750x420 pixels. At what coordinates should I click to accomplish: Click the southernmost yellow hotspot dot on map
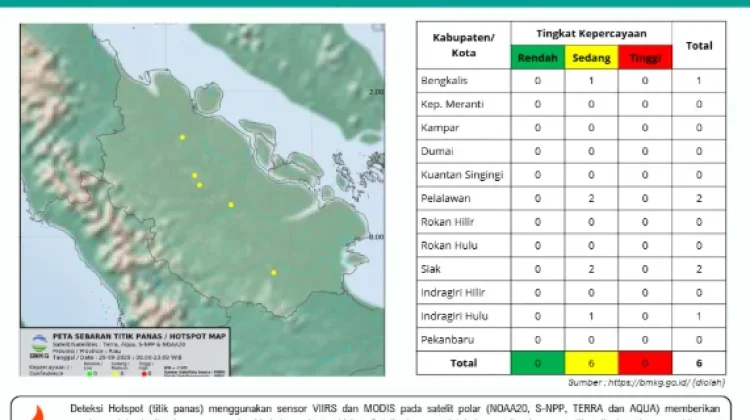tap(274, 273)
